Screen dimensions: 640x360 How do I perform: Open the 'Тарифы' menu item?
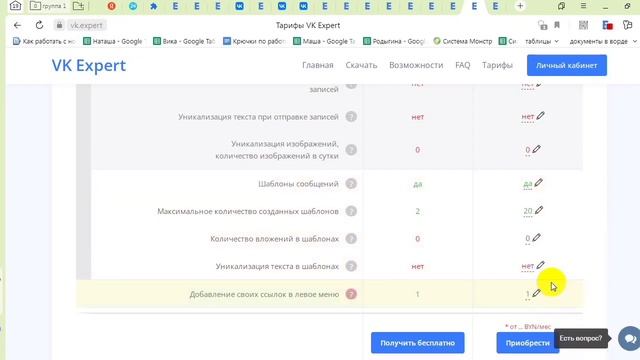(x=497, y=65)
